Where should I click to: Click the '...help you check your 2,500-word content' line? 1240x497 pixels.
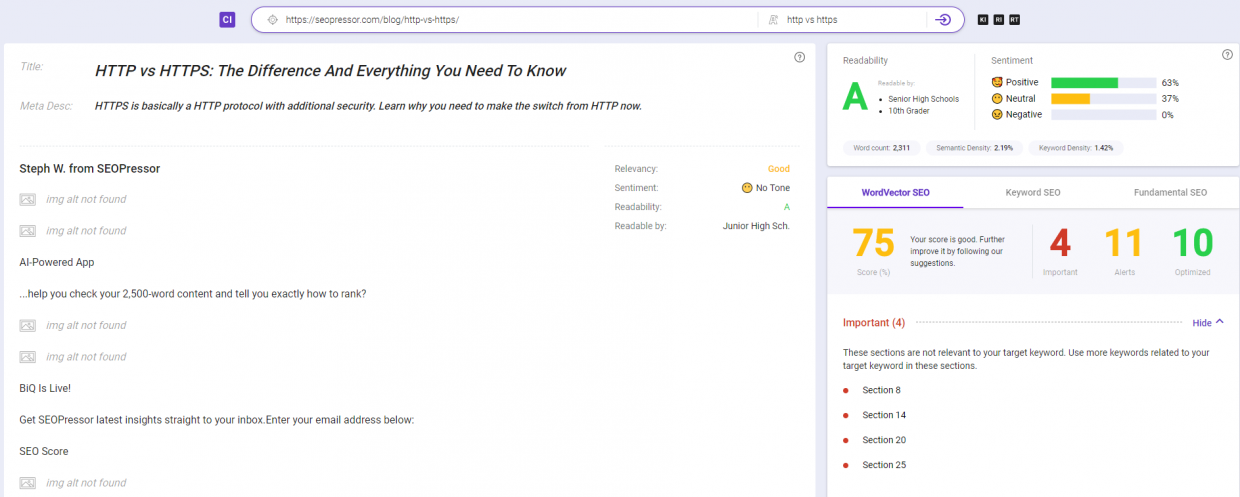193,294
